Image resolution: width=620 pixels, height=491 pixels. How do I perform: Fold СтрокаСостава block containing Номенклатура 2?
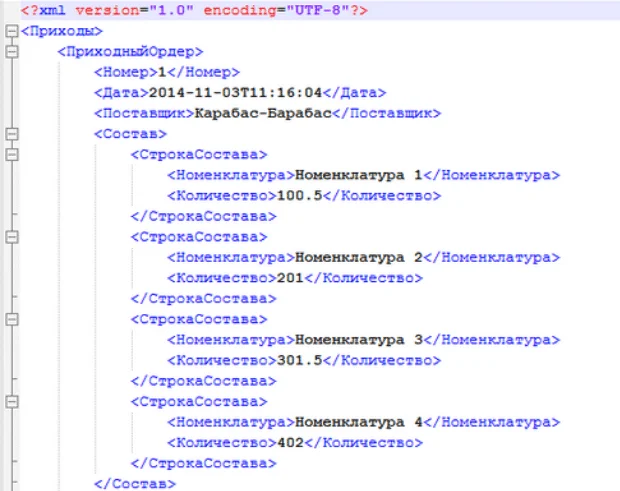coord(11,236)
